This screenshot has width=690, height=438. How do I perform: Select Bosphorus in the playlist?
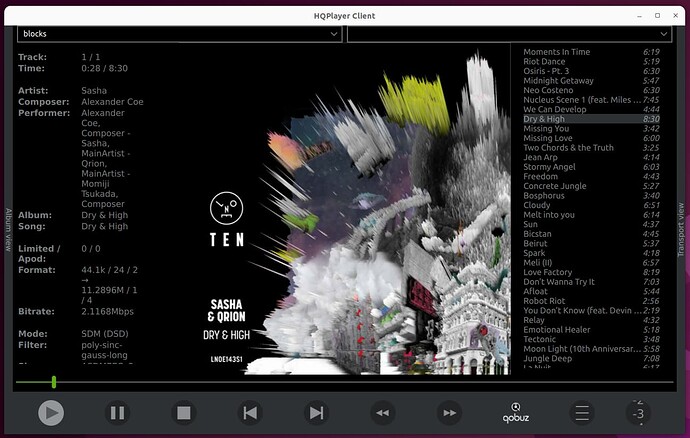coord(591,195)
